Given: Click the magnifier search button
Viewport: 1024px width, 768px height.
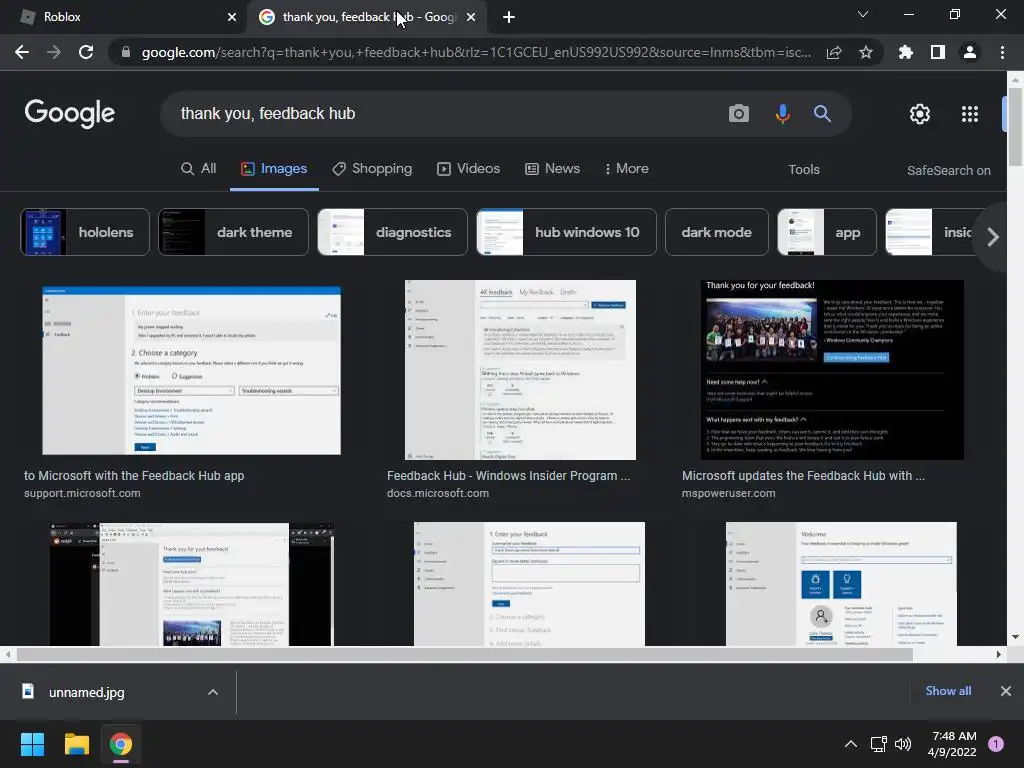Looking at the screenshot, I should pos(822,114).
